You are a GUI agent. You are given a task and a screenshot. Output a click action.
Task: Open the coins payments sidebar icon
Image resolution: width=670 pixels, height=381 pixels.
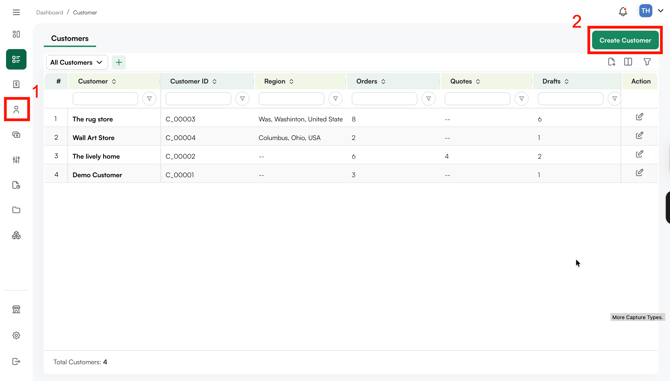point(16,135)
